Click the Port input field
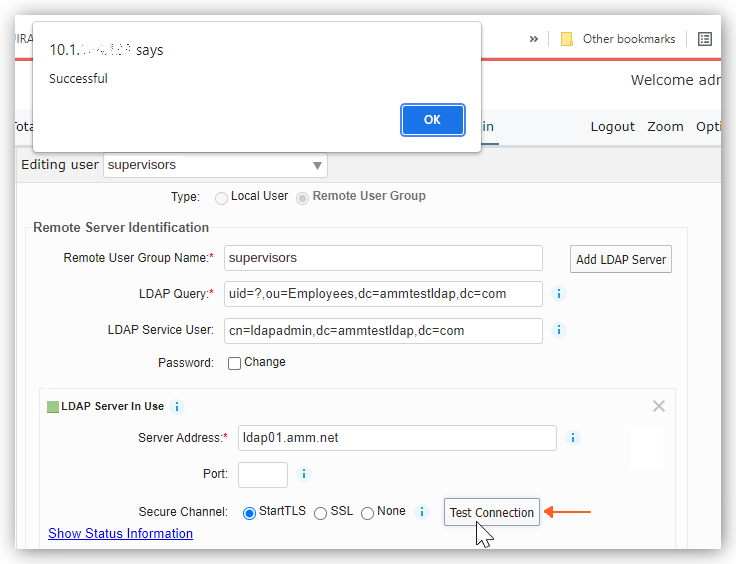Image resolution: width=736 pixels, height=564 pixels. 263,475
